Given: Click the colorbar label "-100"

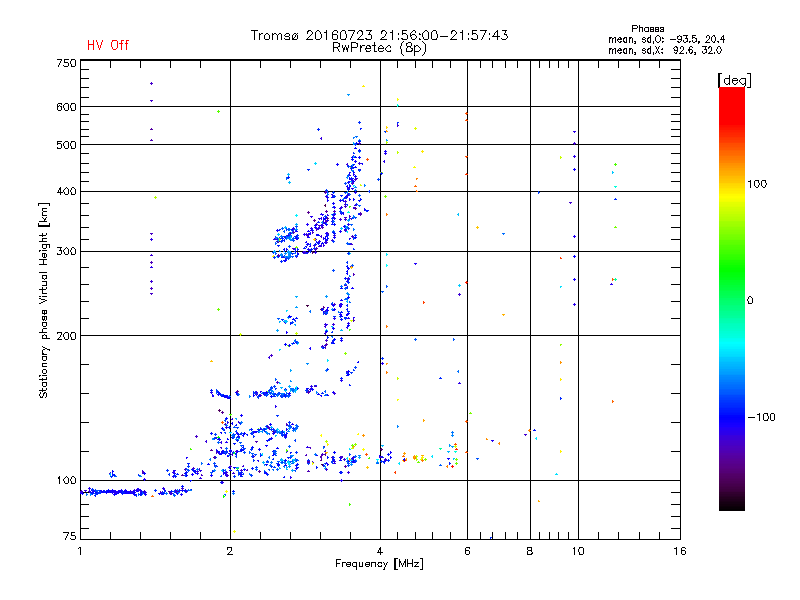Looking at the screenshot, I should 761,417.
